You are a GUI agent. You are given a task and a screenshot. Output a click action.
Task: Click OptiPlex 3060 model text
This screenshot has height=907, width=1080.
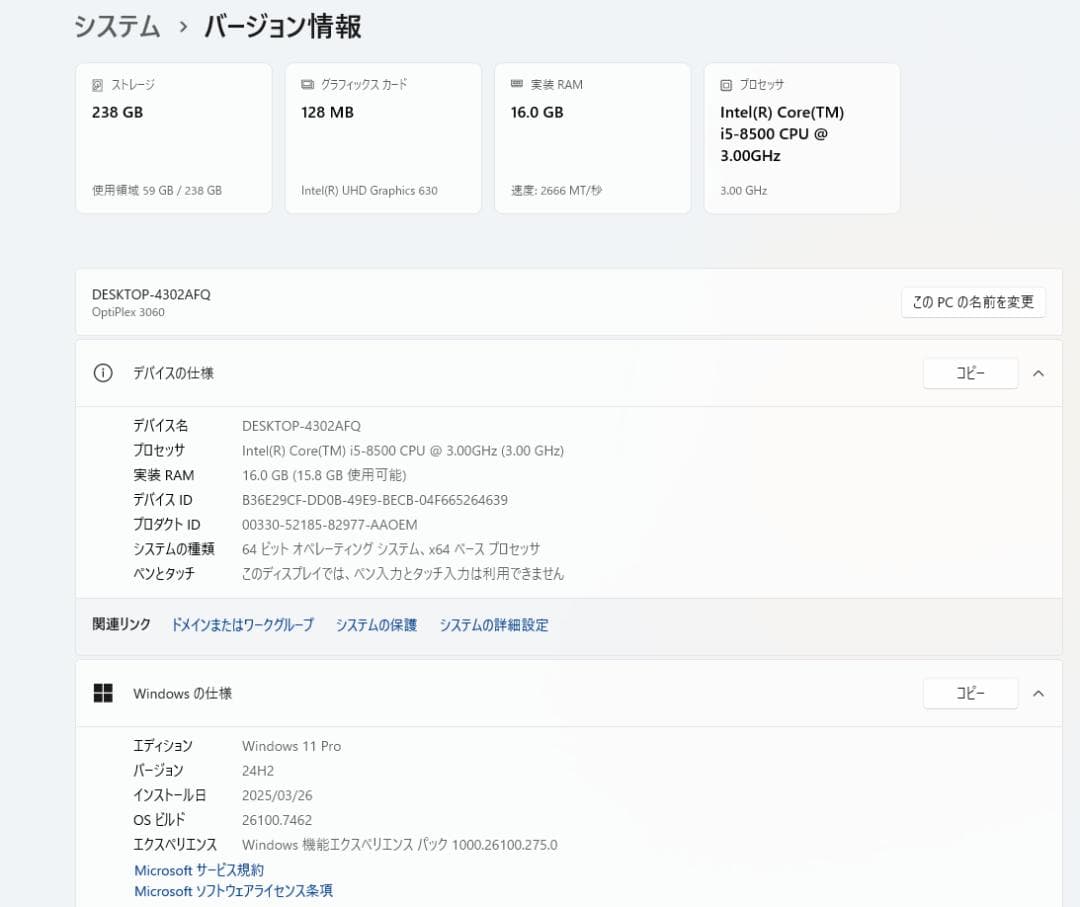point(128,312)
